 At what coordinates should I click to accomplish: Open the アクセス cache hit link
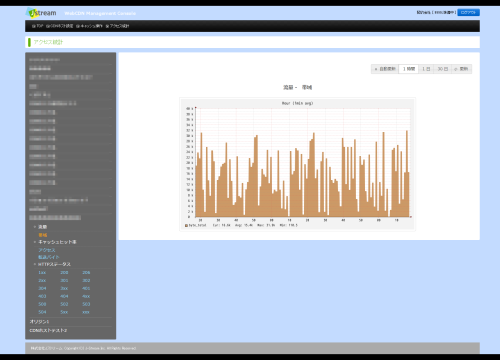coord(47,250)
